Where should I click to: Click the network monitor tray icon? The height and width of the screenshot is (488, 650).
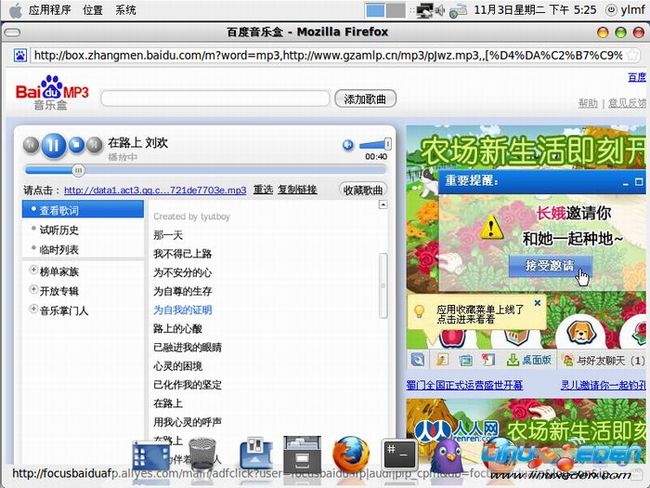coord(424,10)
